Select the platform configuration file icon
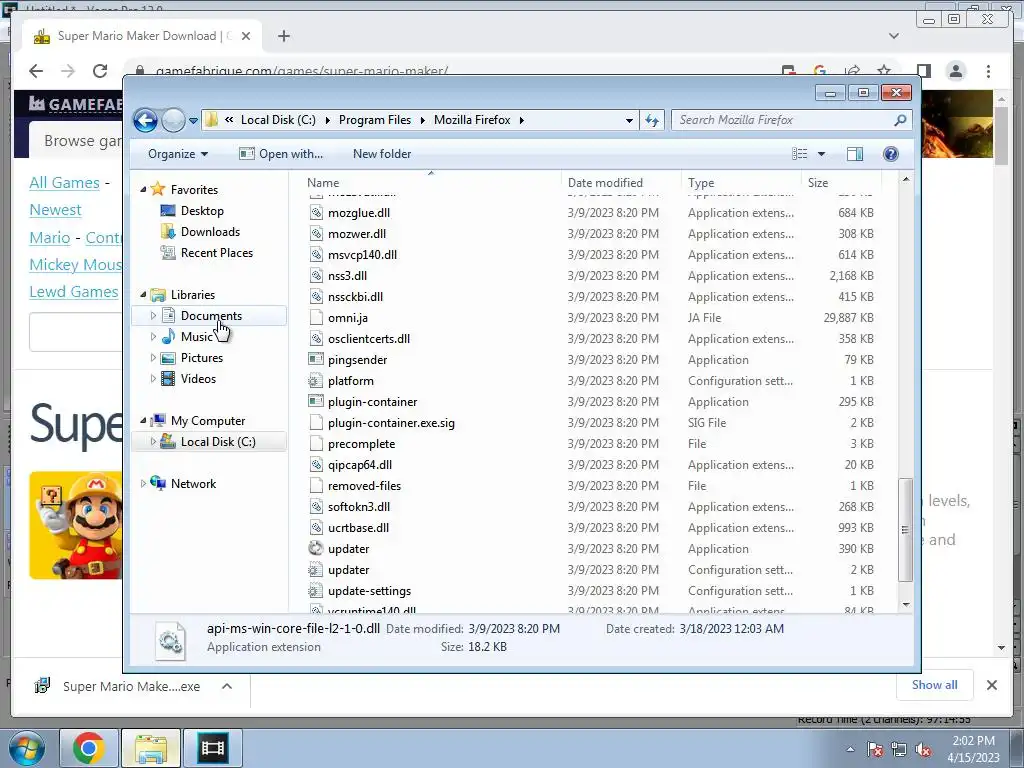 tap(316, 381)
